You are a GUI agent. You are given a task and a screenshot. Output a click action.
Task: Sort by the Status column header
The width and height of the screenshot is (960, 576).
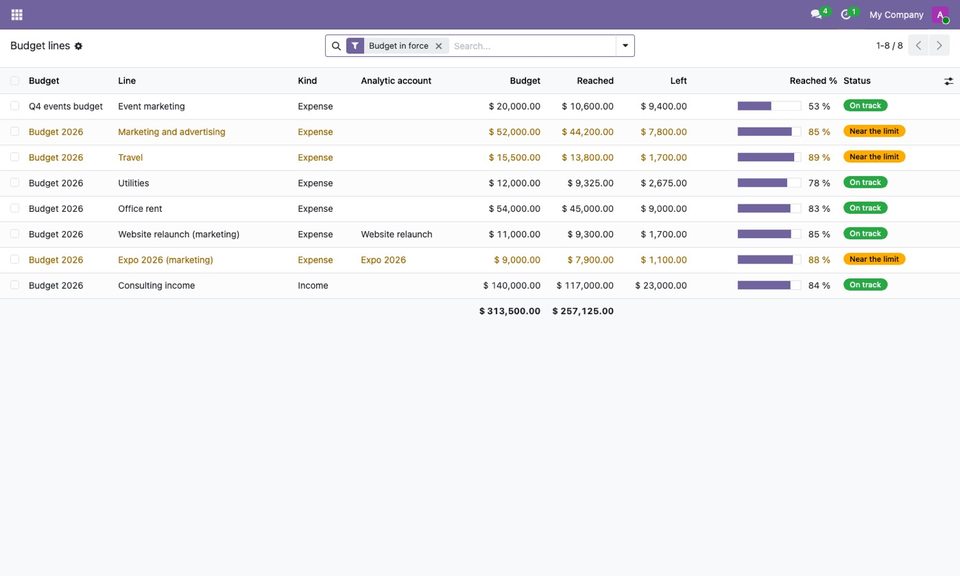pyautogui.click(x=857, y=81)
